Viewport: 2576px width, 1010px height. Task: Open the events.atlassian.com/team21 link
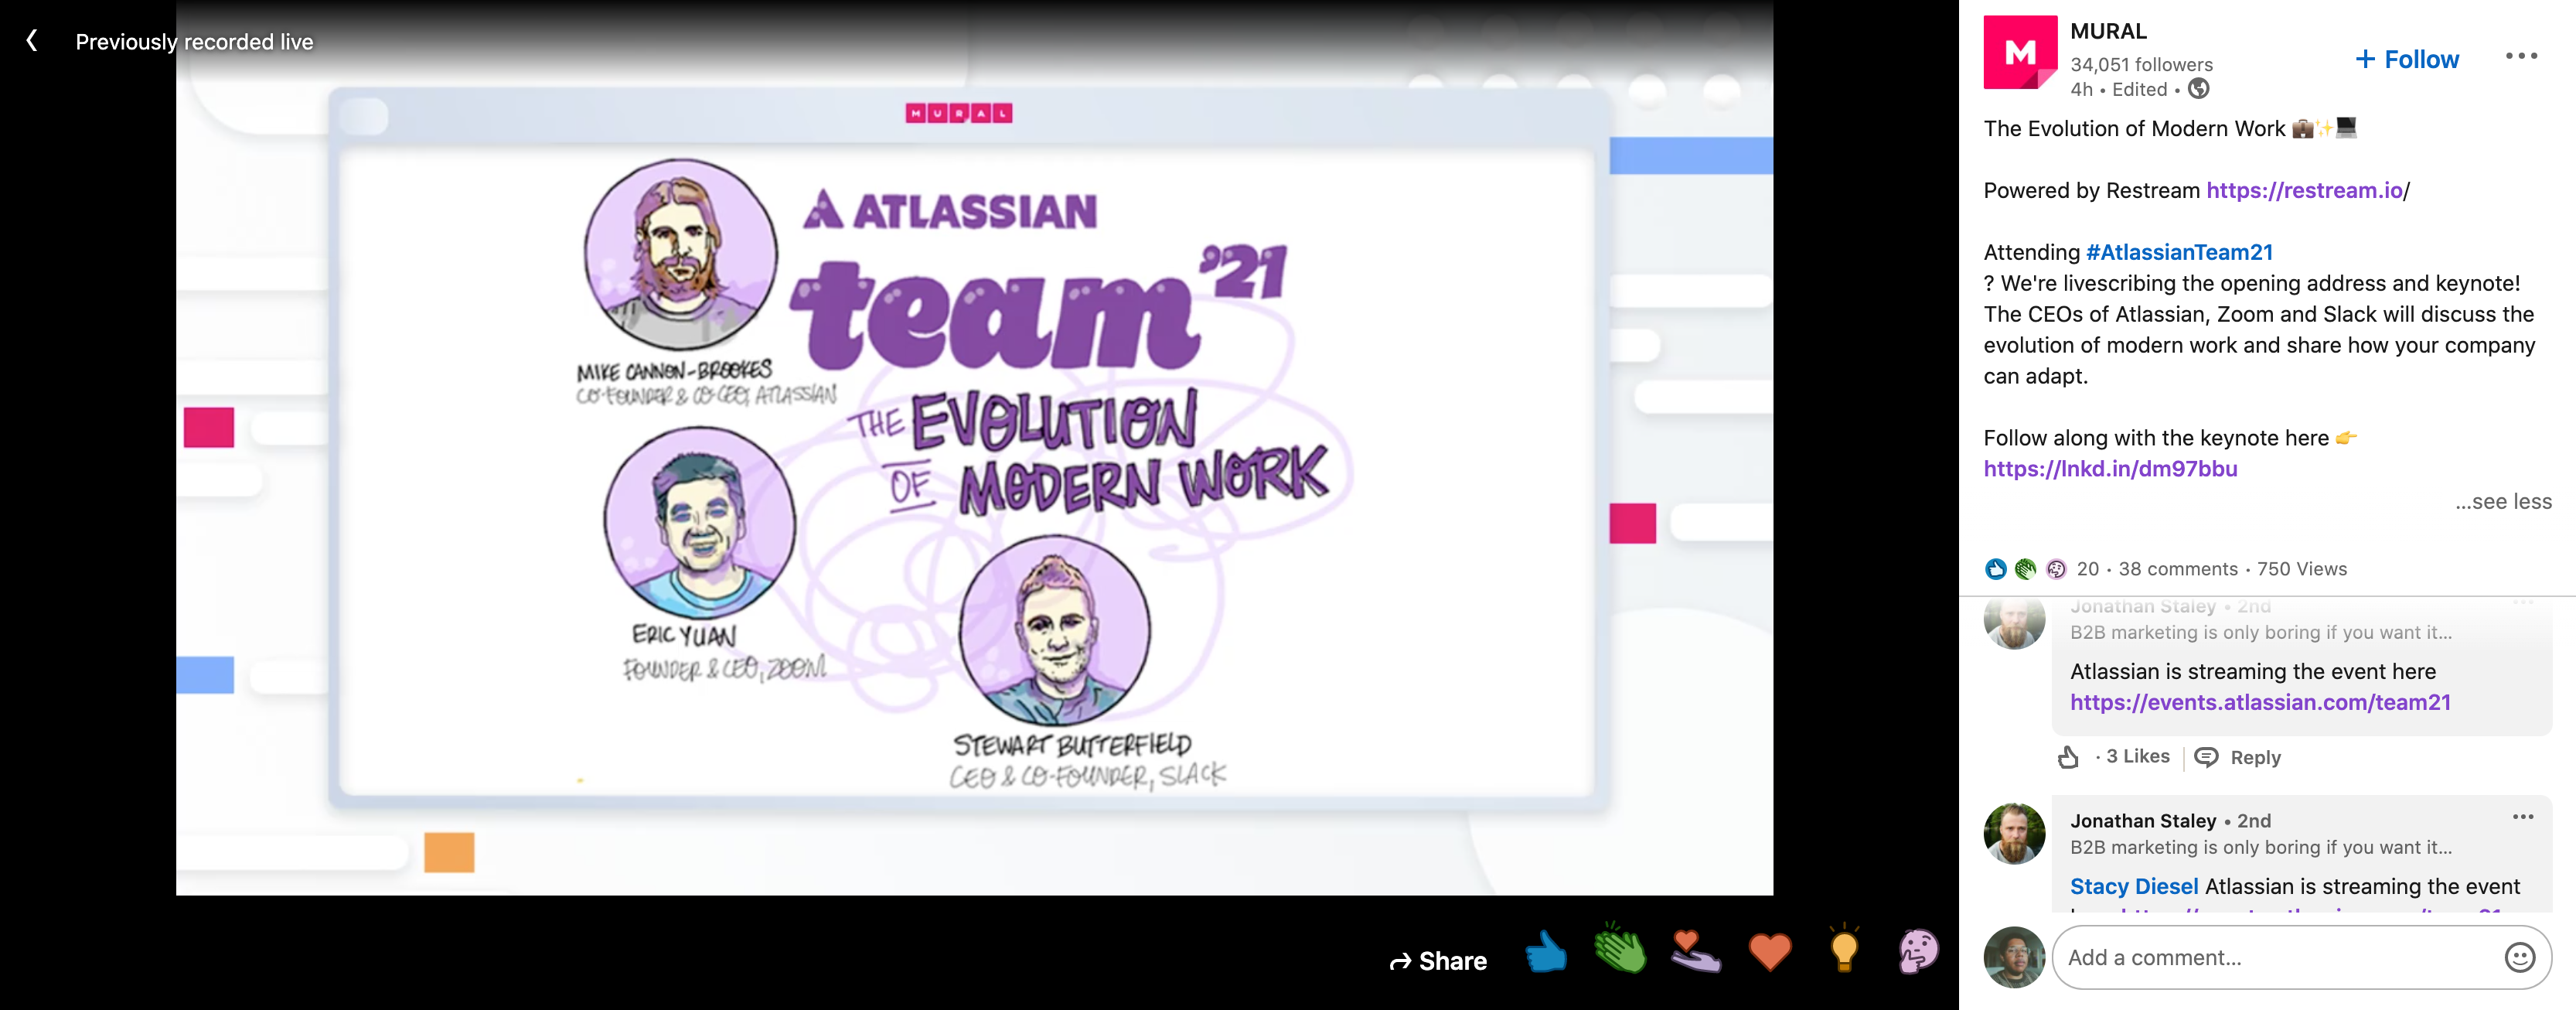click(2260, 702)
